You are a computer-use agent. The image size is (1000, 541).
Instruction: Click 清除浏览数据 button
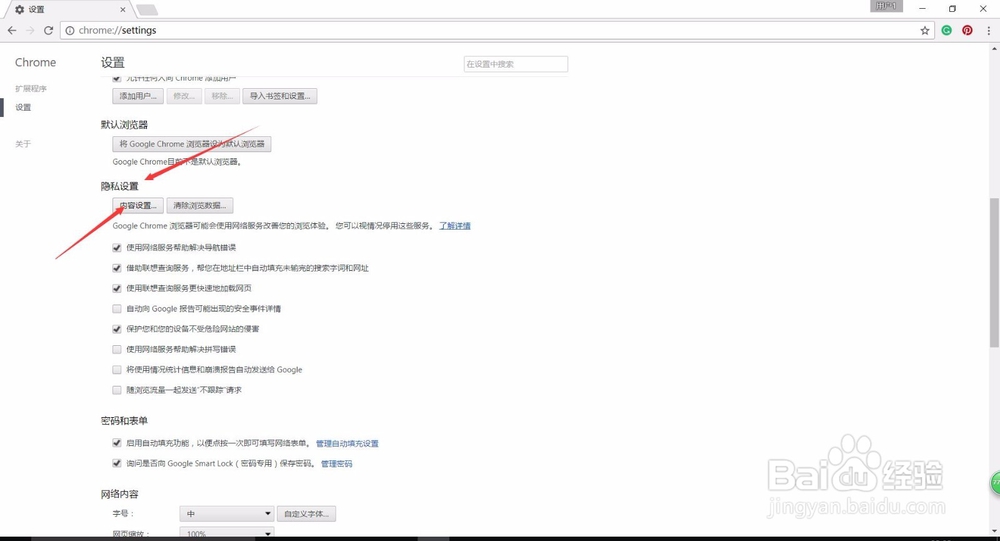coord(200,205)
